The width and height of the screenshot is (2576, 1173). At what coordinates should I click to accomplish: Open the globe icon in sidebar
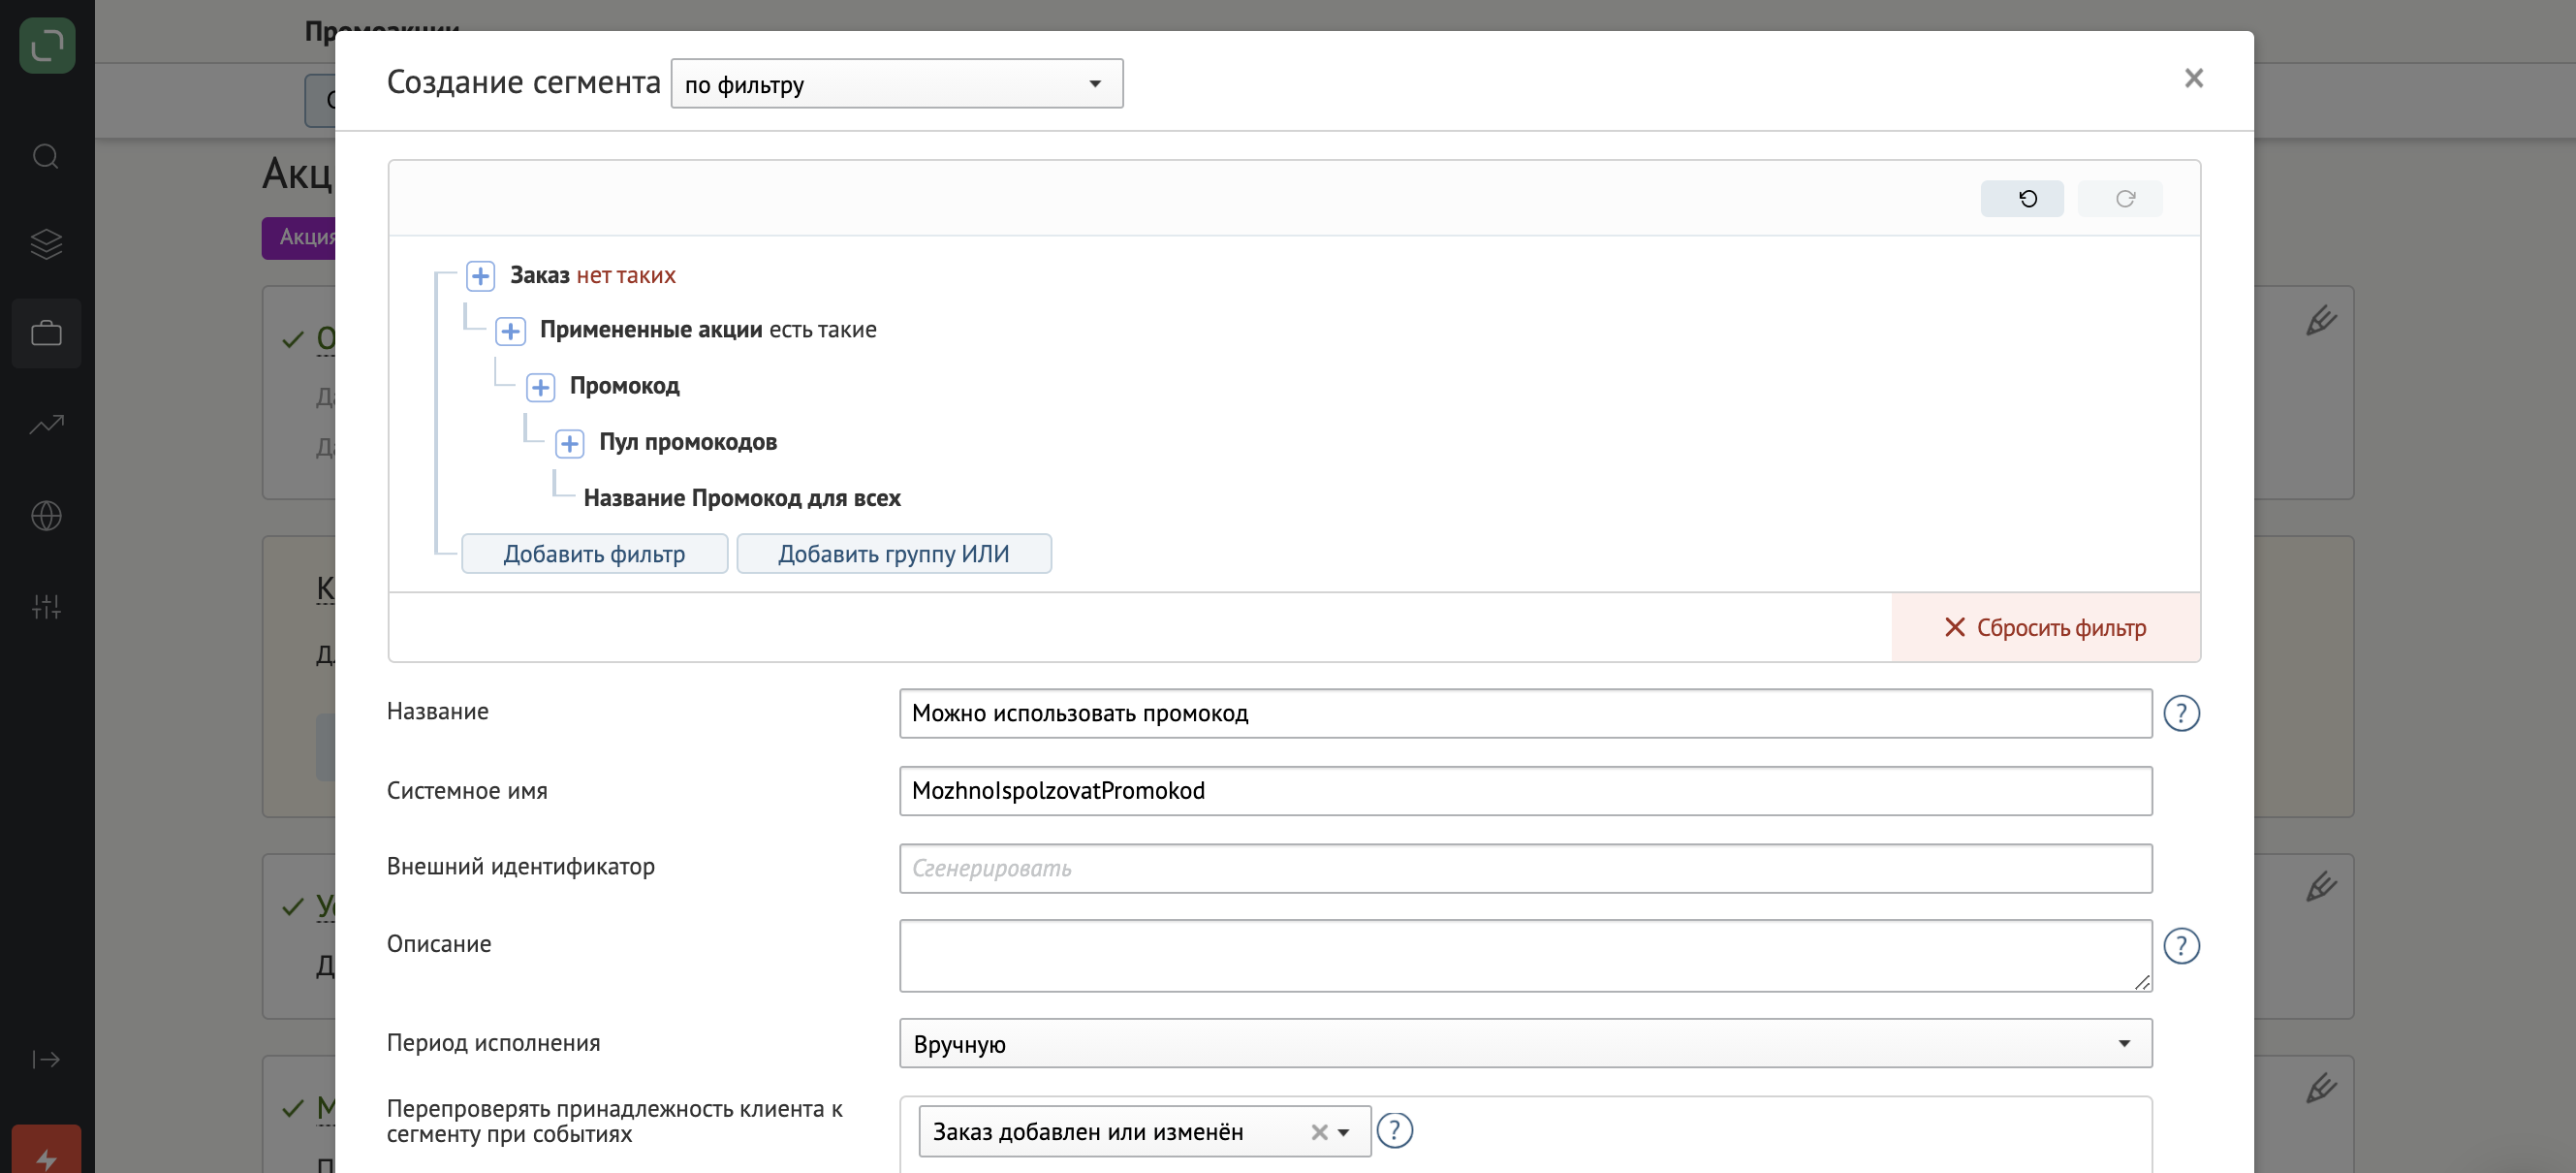click(x=46, y=515)
